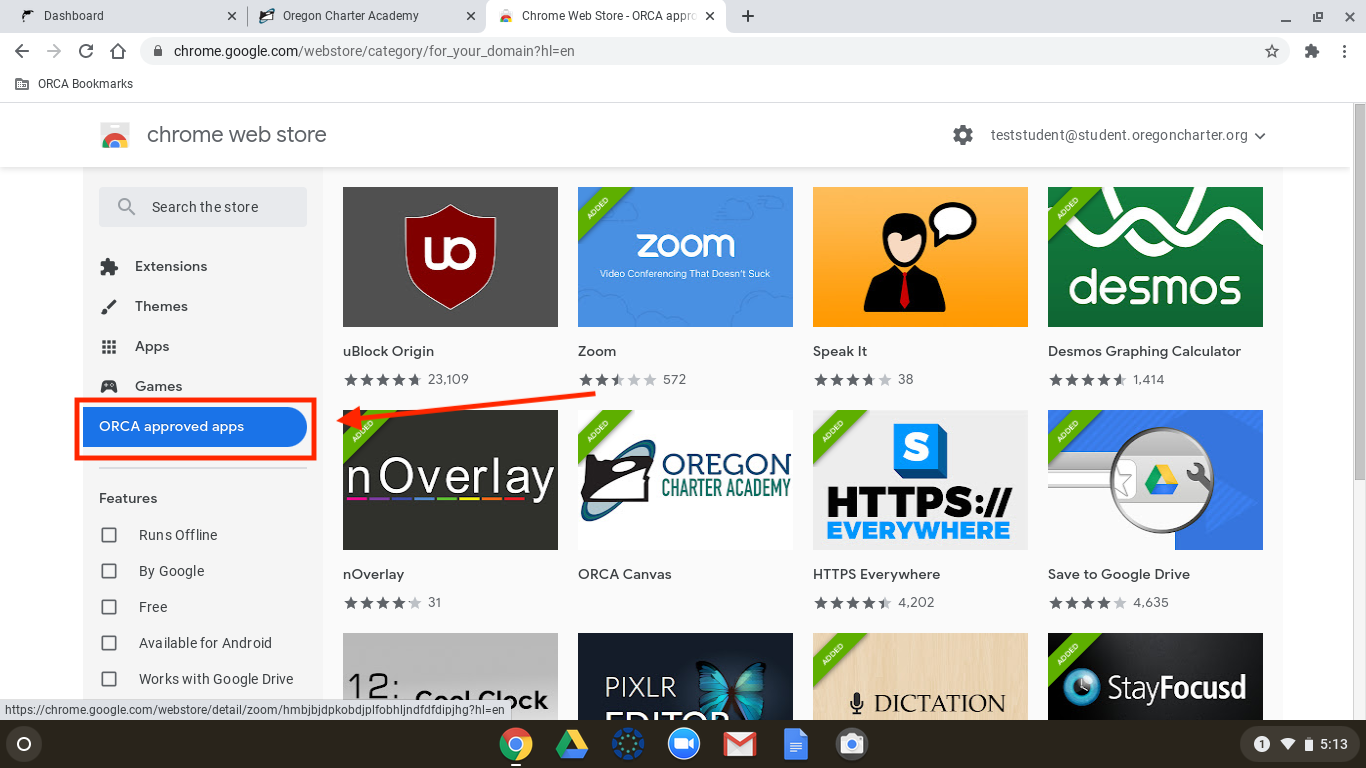Viewport: 1366px width, 768px height.
Task: Click the Chrome forward arrow
Action: pos(54,51)
